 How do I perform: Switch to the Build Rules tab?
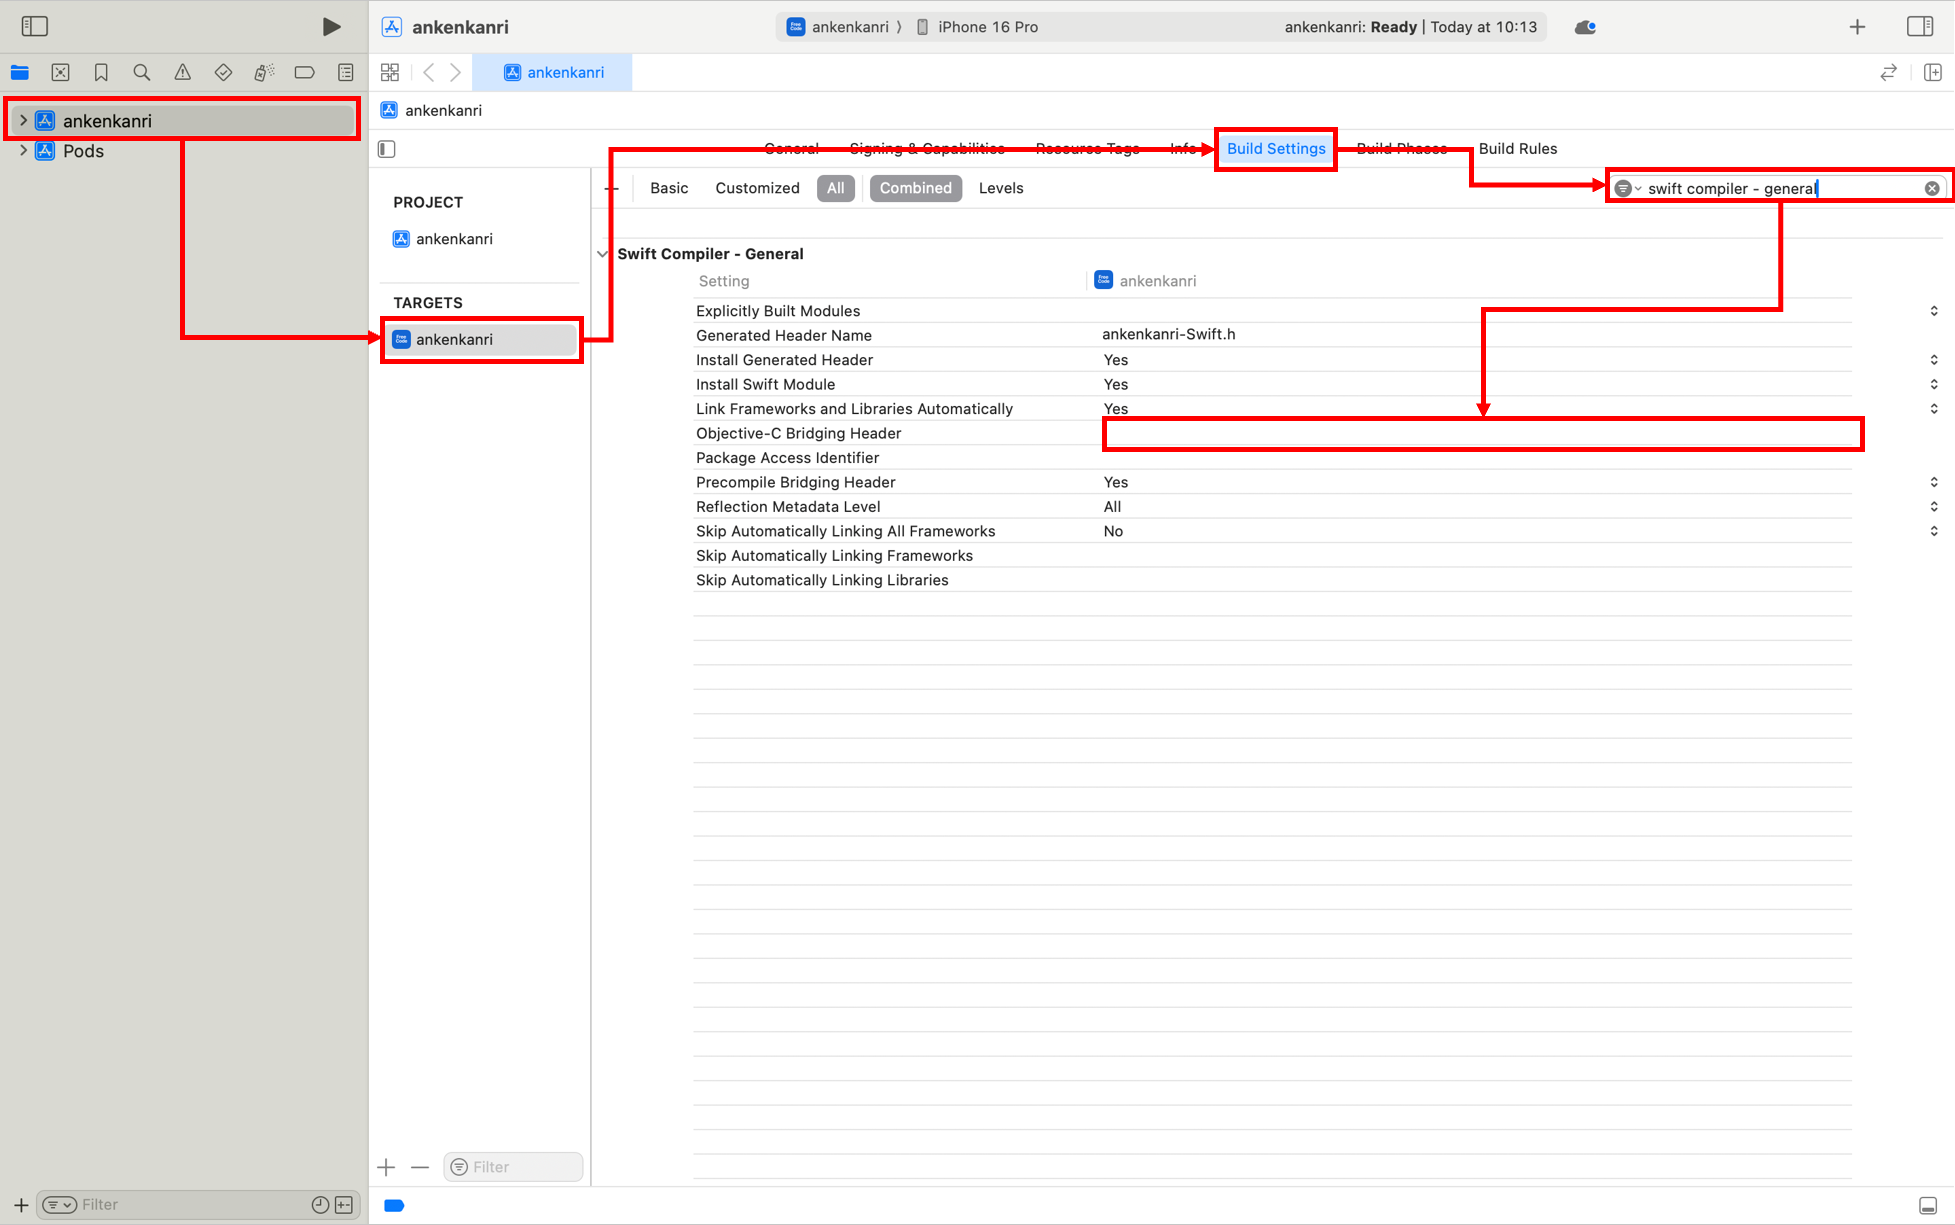click(1517, 148)
